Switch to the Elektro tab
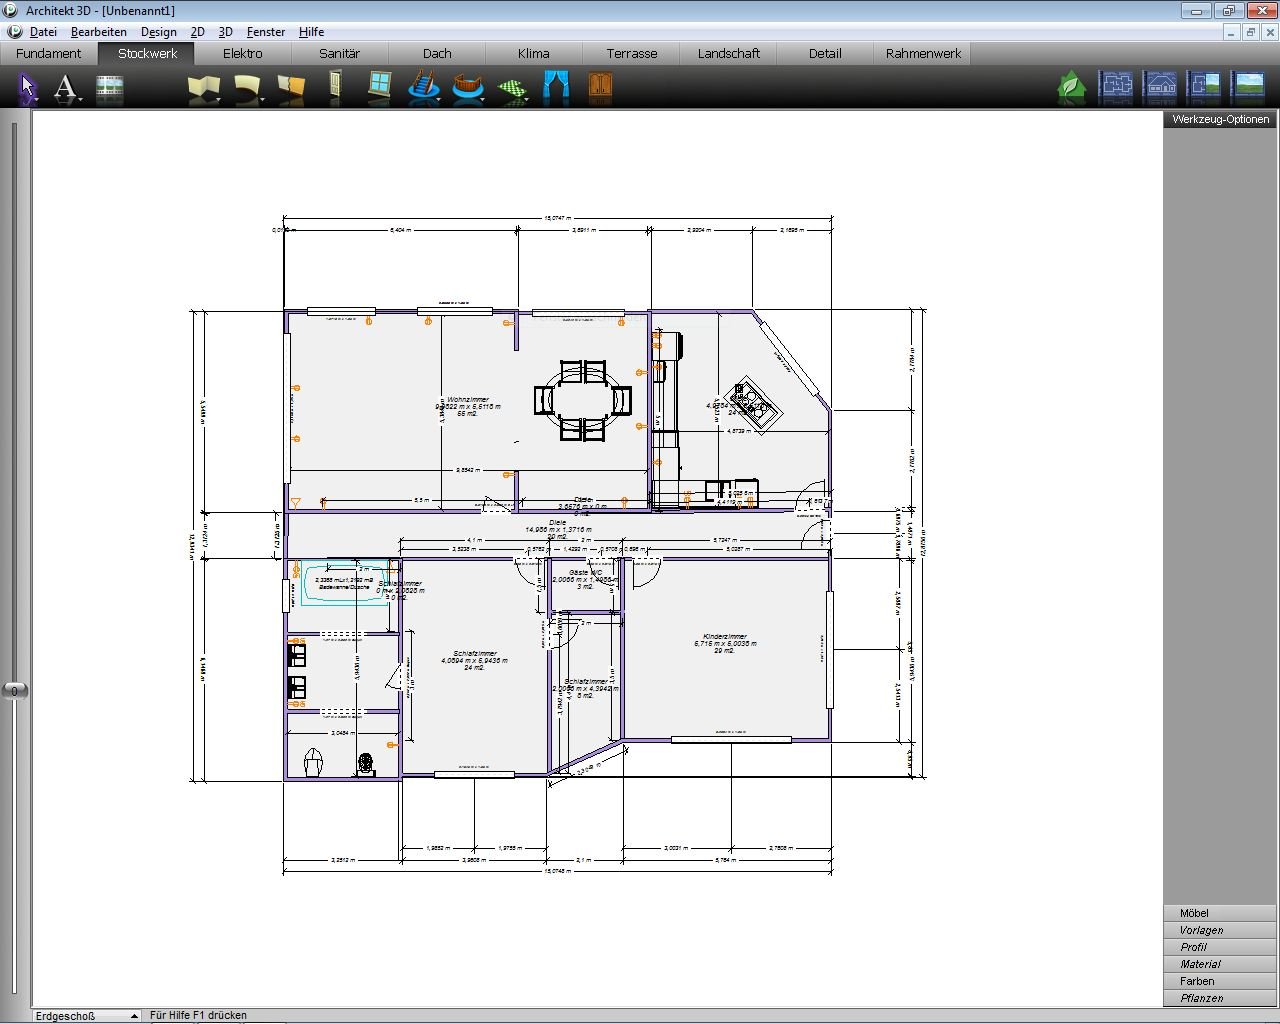 click(243, 54)
